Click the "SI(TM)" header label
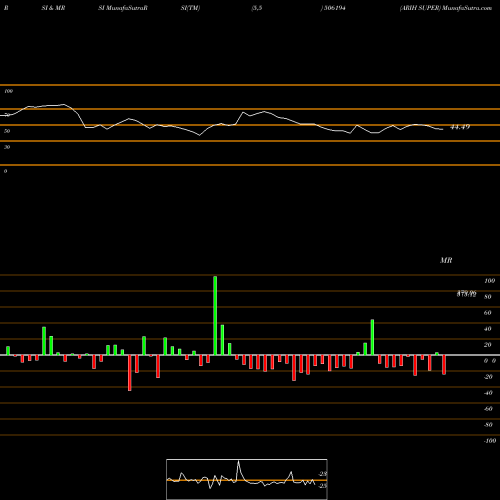The width and height of the screenshot is (500, 500). [x=190, y=8]
